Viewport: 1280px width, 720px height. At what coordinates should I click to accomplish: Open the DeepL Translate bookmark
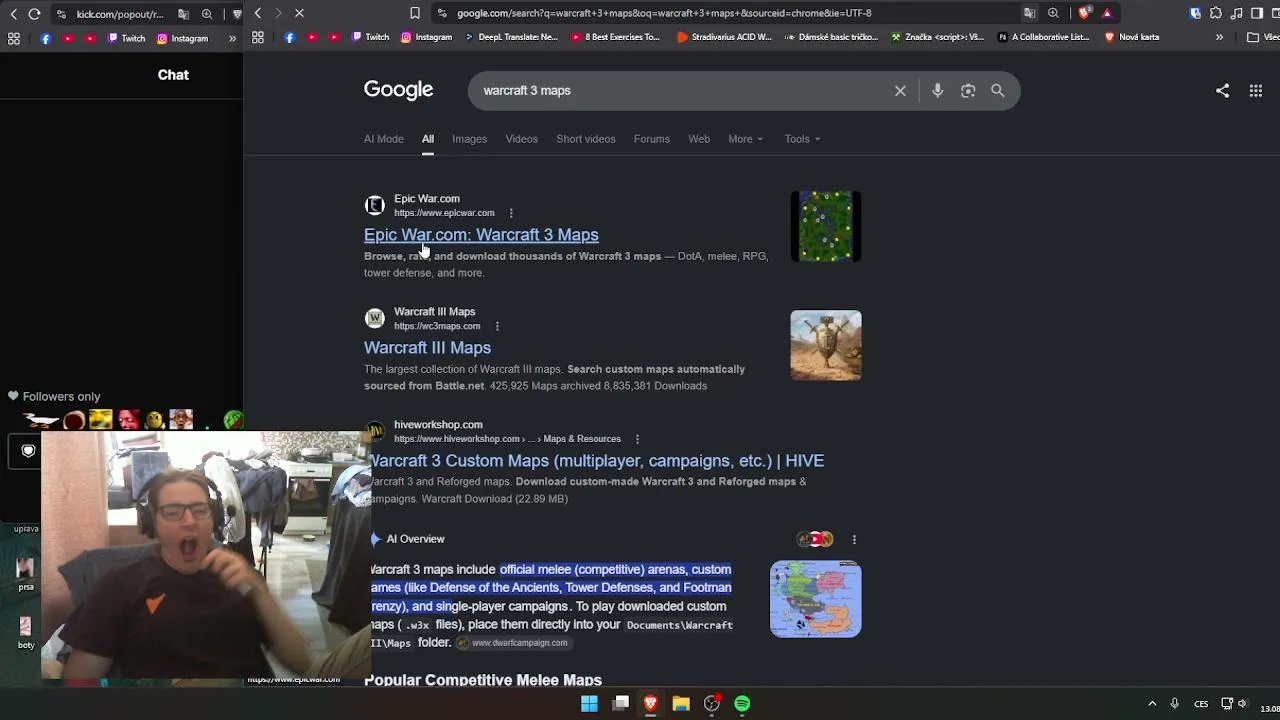(x=514, y=37)
